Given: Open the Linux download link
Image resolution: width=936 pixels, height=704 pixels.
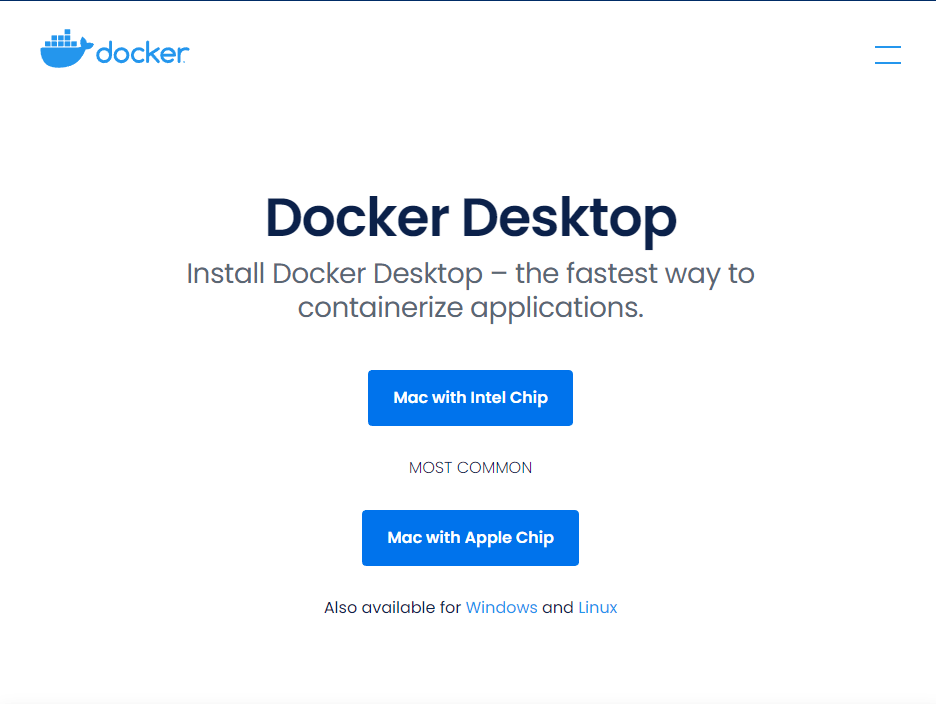Looking at the screenshot, I should click(598, 607).
